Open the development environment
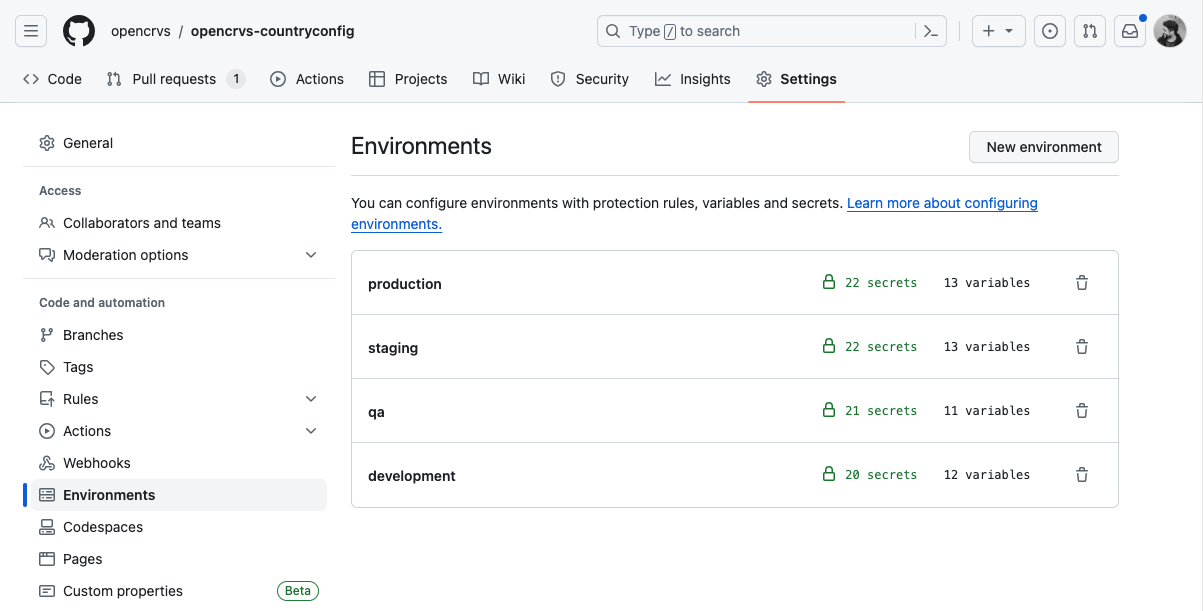Image resolution: width=1203 pixels, height=611 pixels. point(412,476)
